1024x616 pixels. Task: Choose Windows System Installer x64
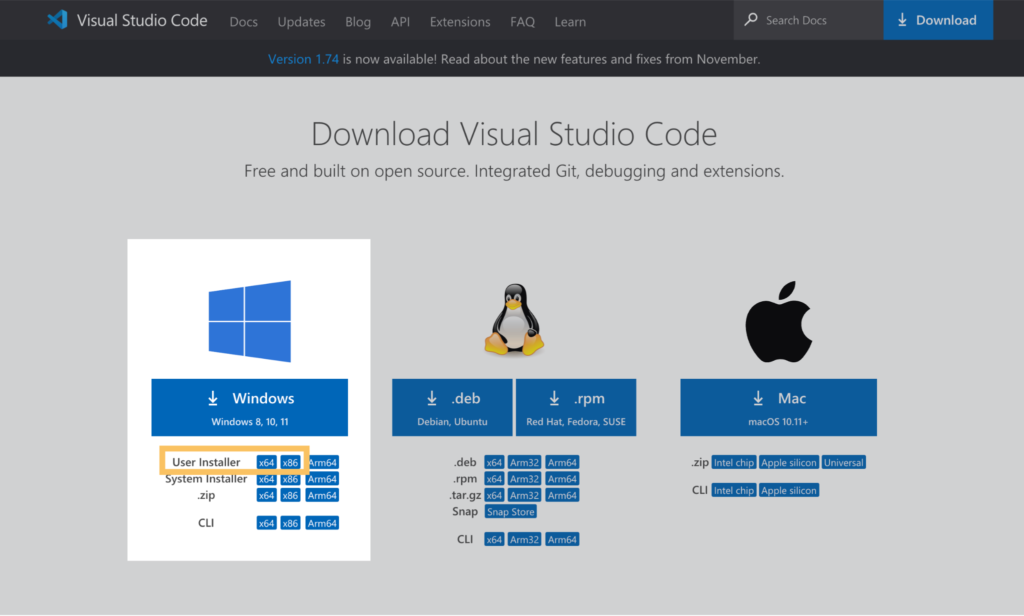[266, 479]
